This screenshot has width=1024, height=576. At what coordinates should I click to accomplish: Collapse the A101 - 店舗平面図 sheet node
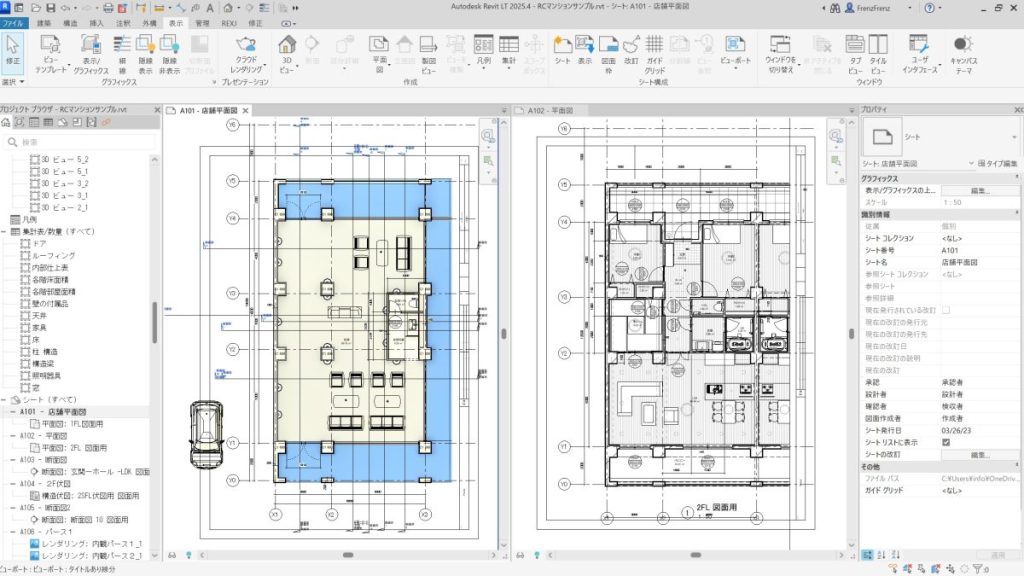pos(12,412)
